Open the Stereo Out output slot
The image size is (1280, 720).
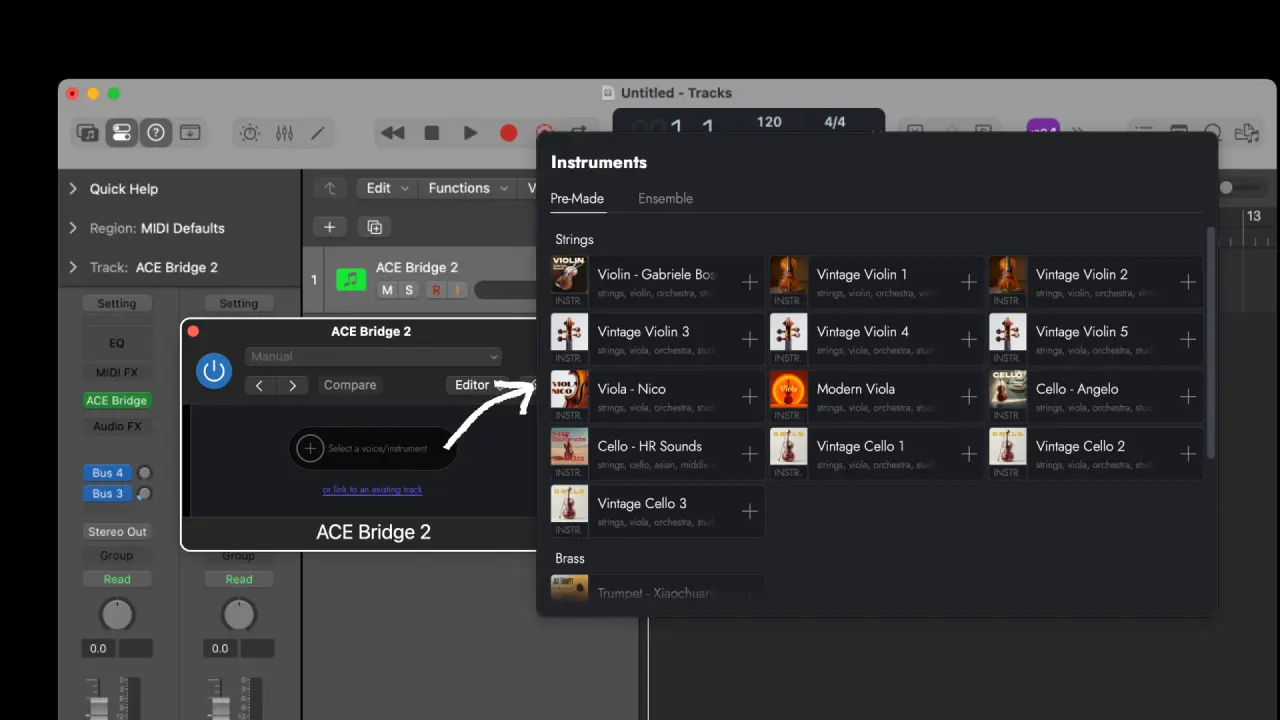pyautogui.click(x=117, y=532)
